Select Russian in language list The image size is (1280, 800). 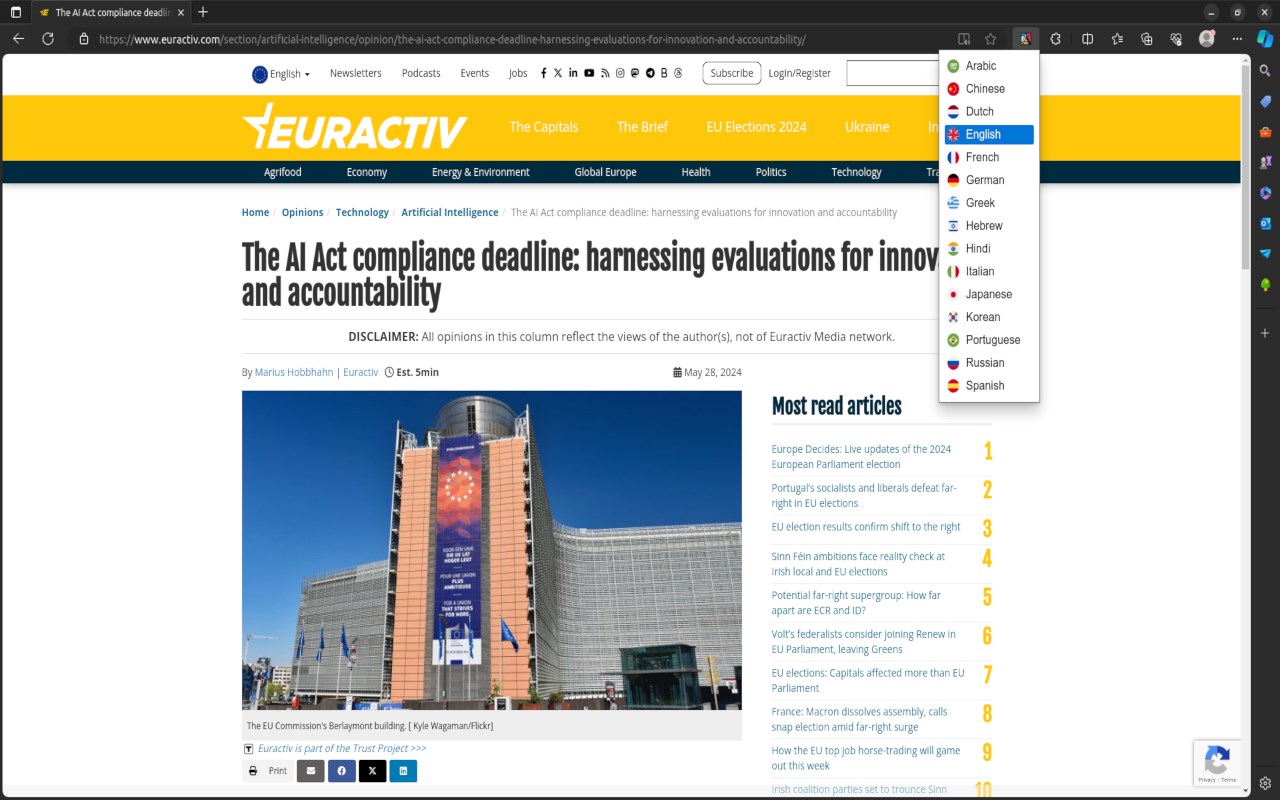tap(989, 363)
